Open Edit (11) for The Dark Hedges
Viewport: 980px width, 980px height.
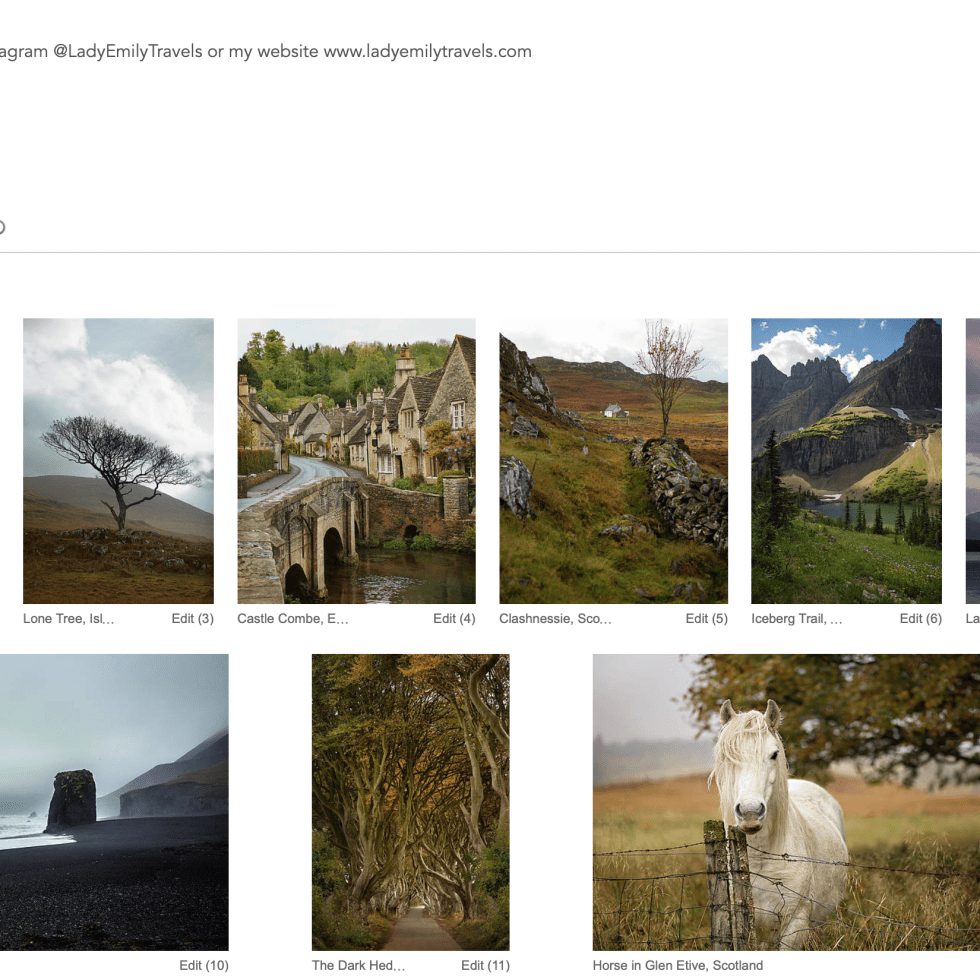(x=485, y=966)
